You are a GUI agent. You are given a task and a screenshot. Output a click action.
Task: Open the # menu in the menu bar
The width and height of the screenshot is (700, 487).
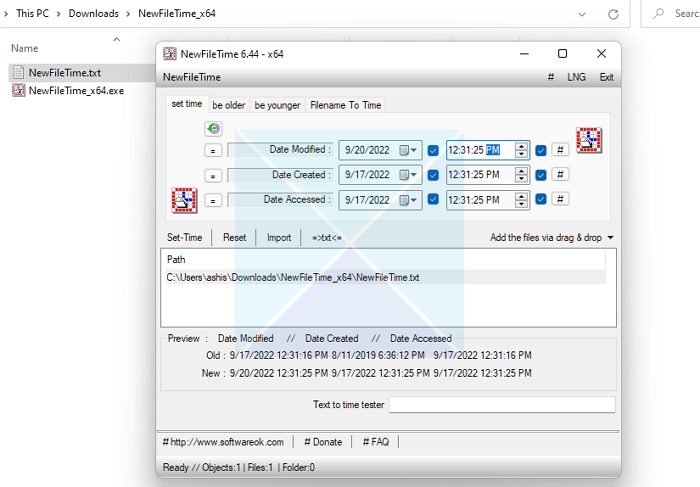click(x=551, y=77)
